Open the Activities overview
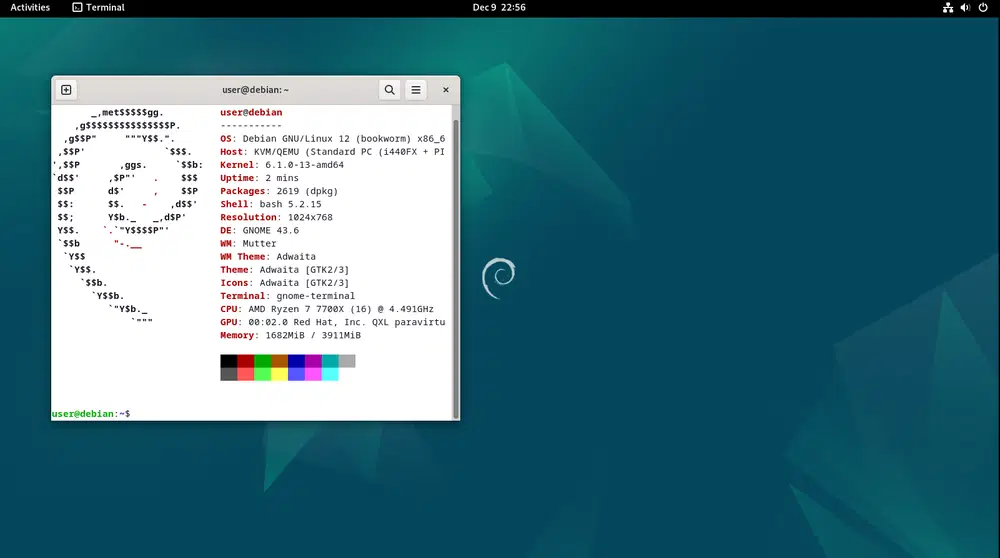Image resolution: width=1000 pixels, height=558 pixels. (30, 8)
